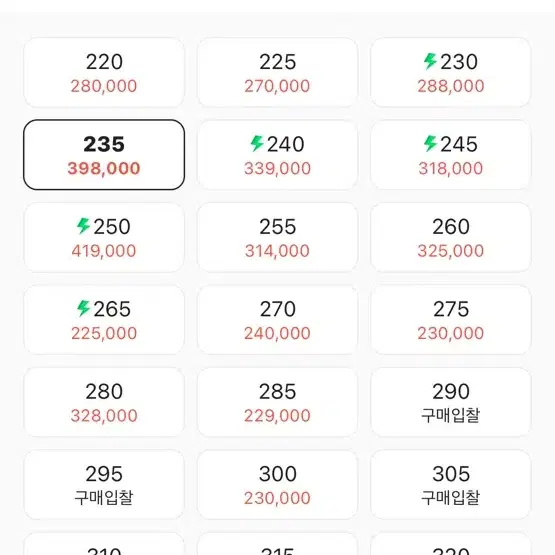Image resolution: width=555 pixels, height=555 pixels.
Task: Tap the 339,000 price under 240
Action: [277, 168]
